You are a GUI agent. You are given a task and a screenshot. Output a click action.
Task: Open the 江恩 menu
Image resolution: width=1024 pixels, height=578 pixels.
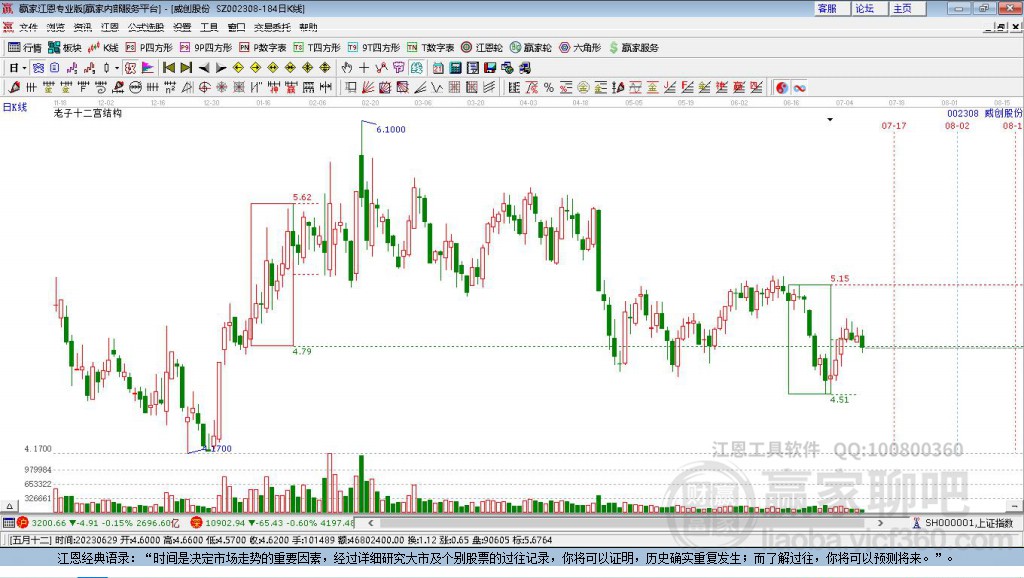(x=110, y=27)
